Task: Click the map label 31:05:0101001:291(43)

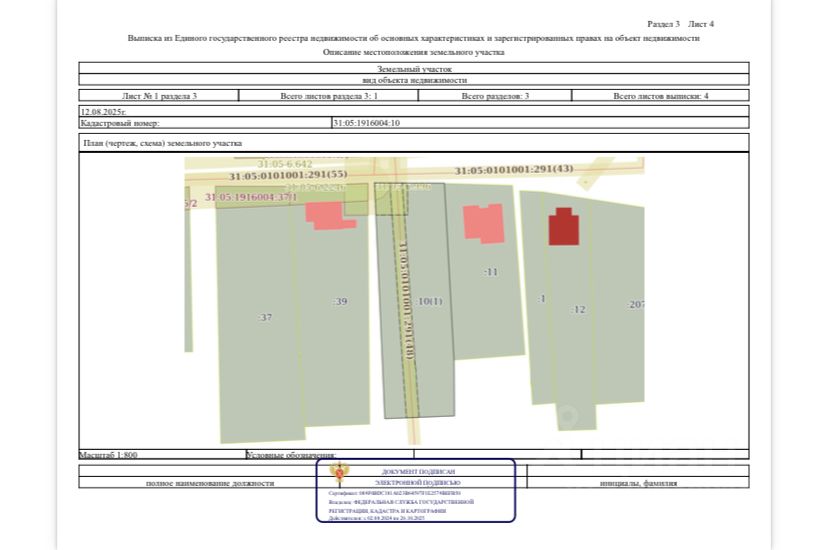Action: (514, 169)
